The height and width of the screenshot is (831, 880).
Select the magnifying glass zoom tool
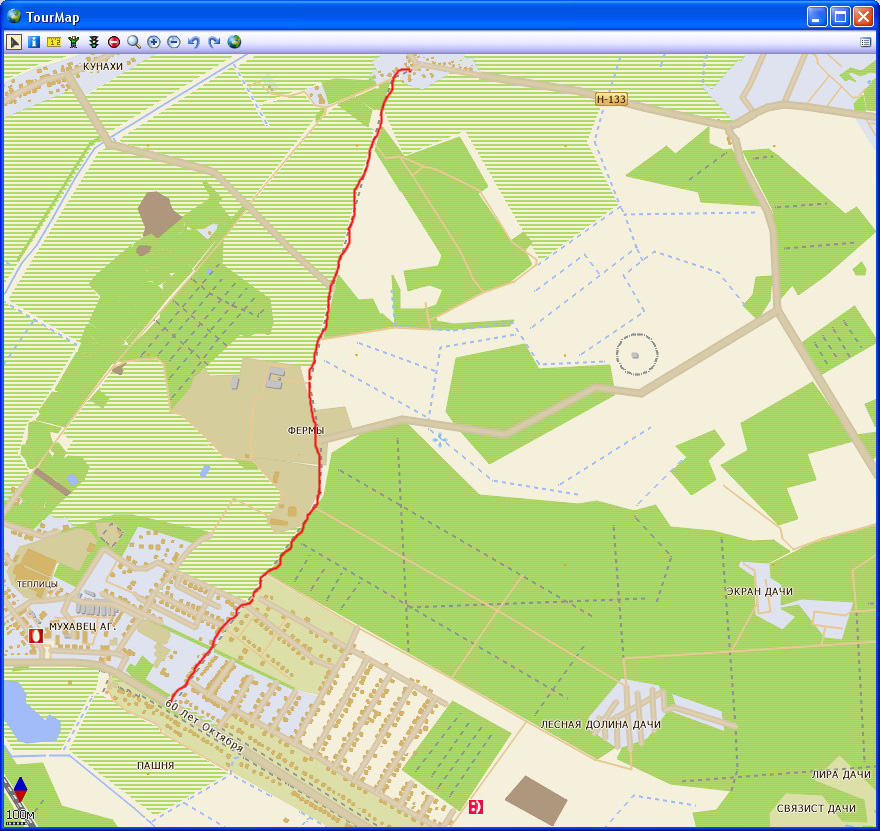point(134,42)
